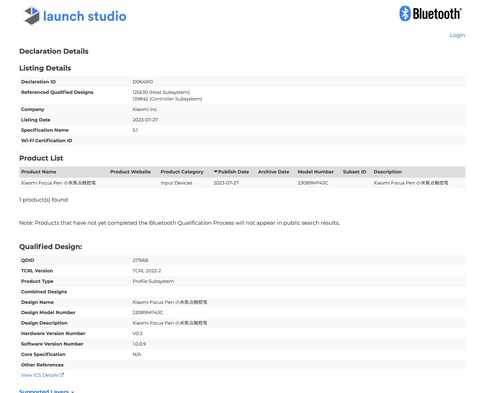Select Listing Date value 2023-07-27
The width and height of the screenshot is (480, 393).
(x=145, y=120)
